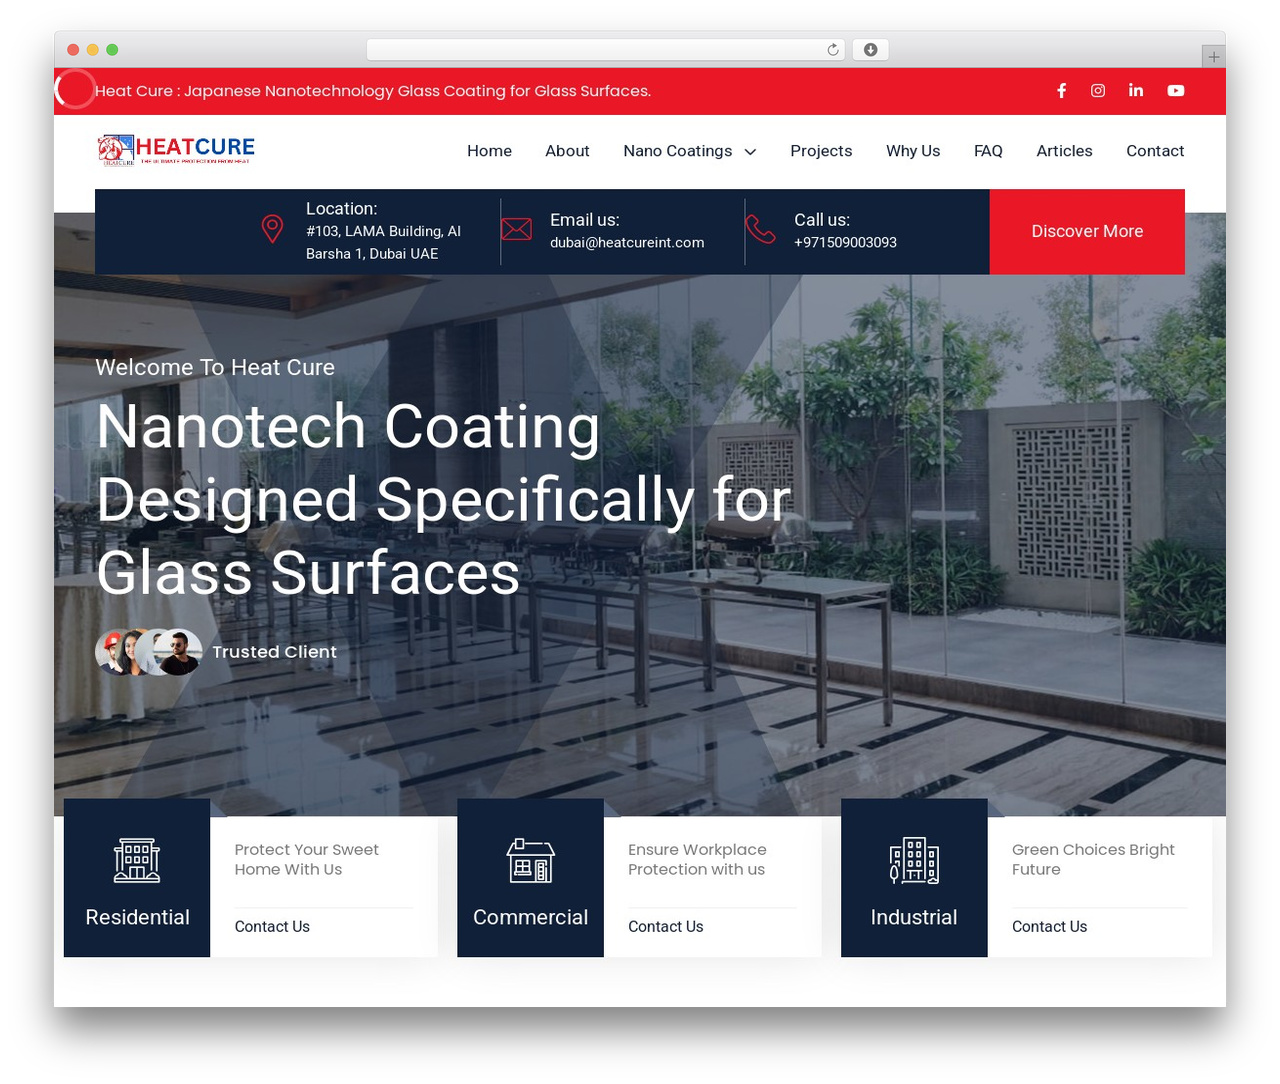Open the LinkedIn social icon

pyautogui.click(x=1136, y=90)
